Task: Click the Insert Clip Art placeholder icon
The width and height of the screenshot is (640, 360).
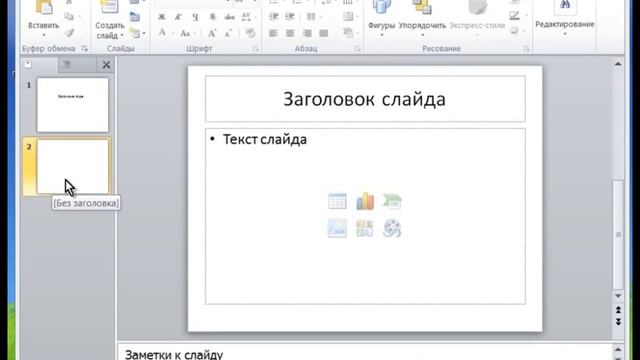Action: (x=365, y=228)
